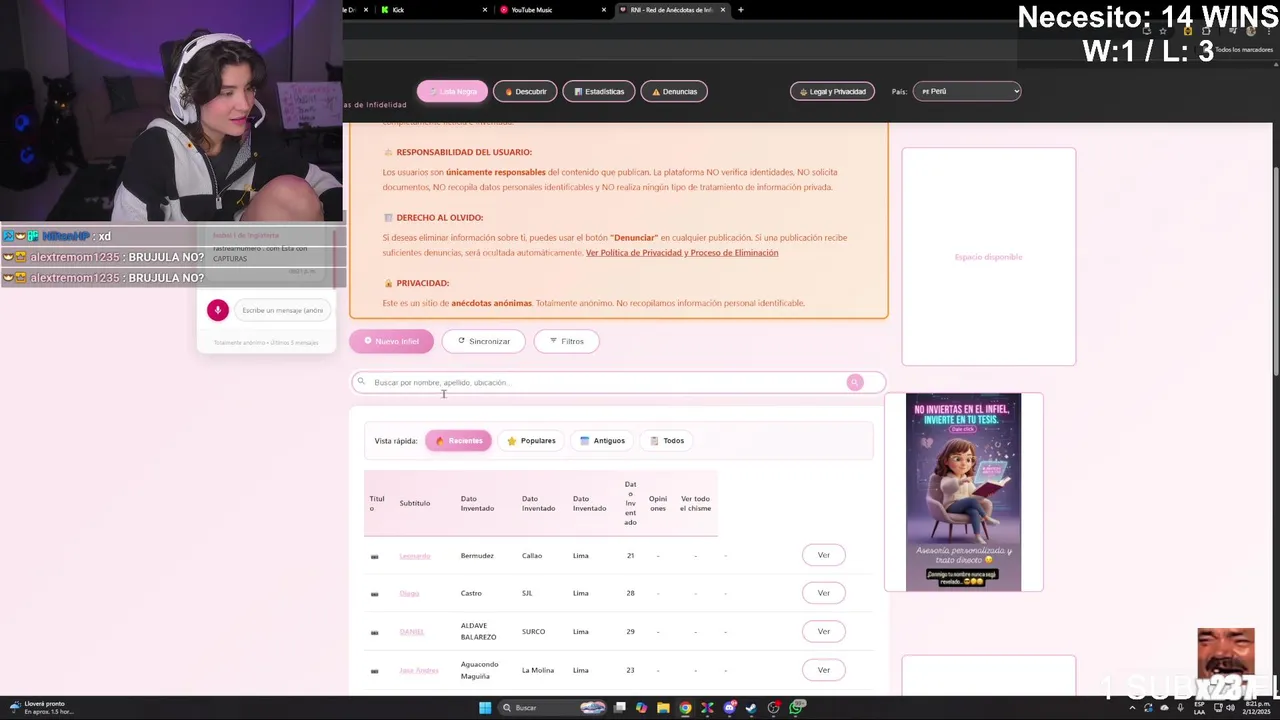
Task: Click the 'SURCO' cell
Action: 534,632
